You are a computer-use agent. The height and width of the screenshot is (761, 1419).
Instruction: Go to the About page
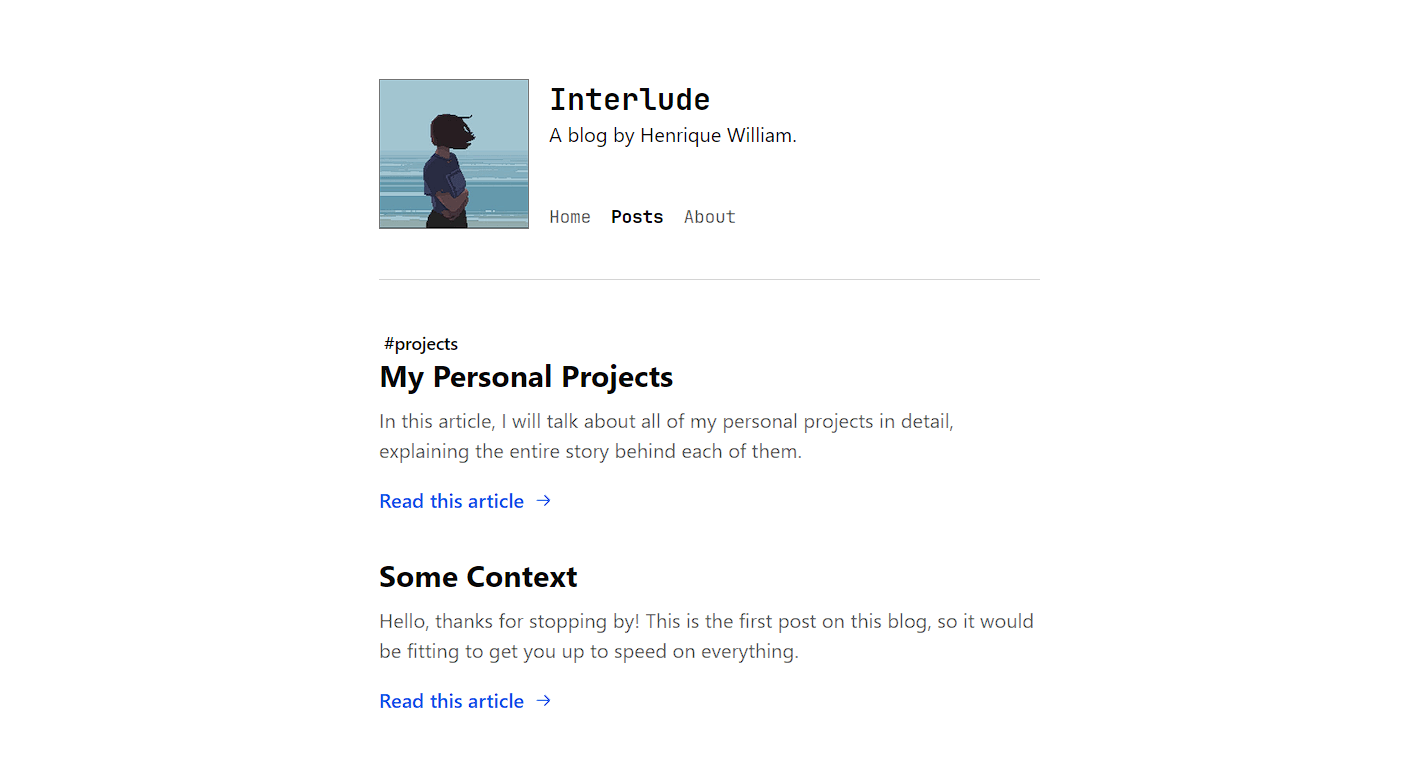(x=710, y=217)
